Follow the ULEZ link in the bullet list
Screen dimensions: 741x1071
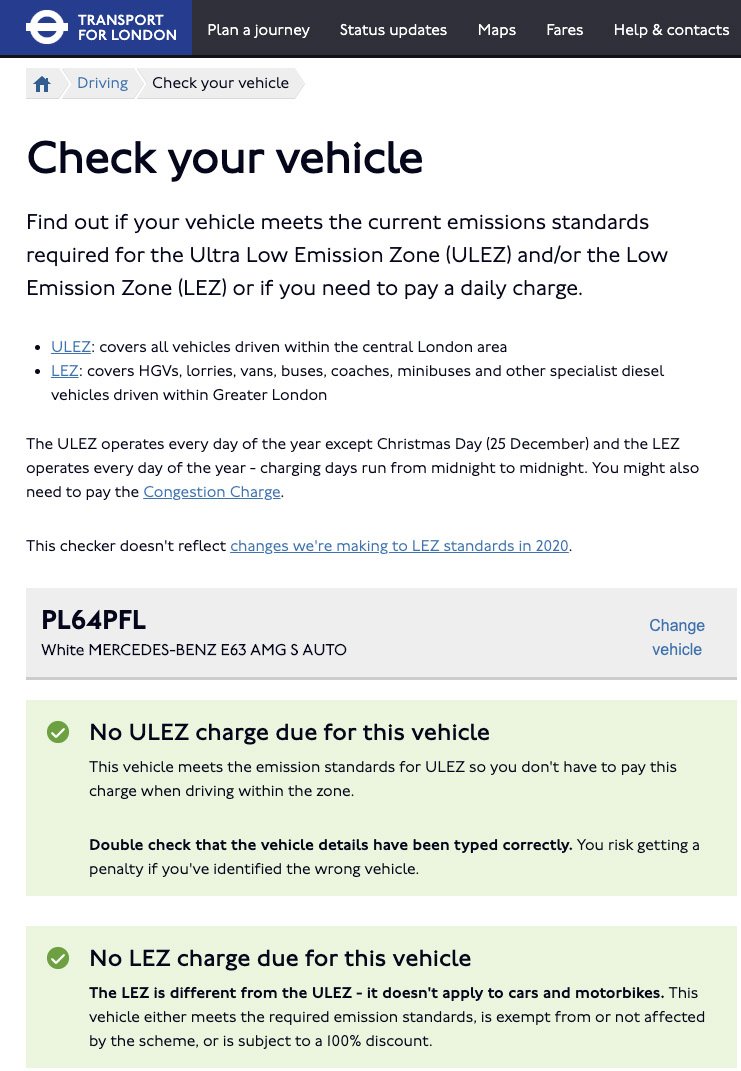pyautogui.click(x=71, y=347)
